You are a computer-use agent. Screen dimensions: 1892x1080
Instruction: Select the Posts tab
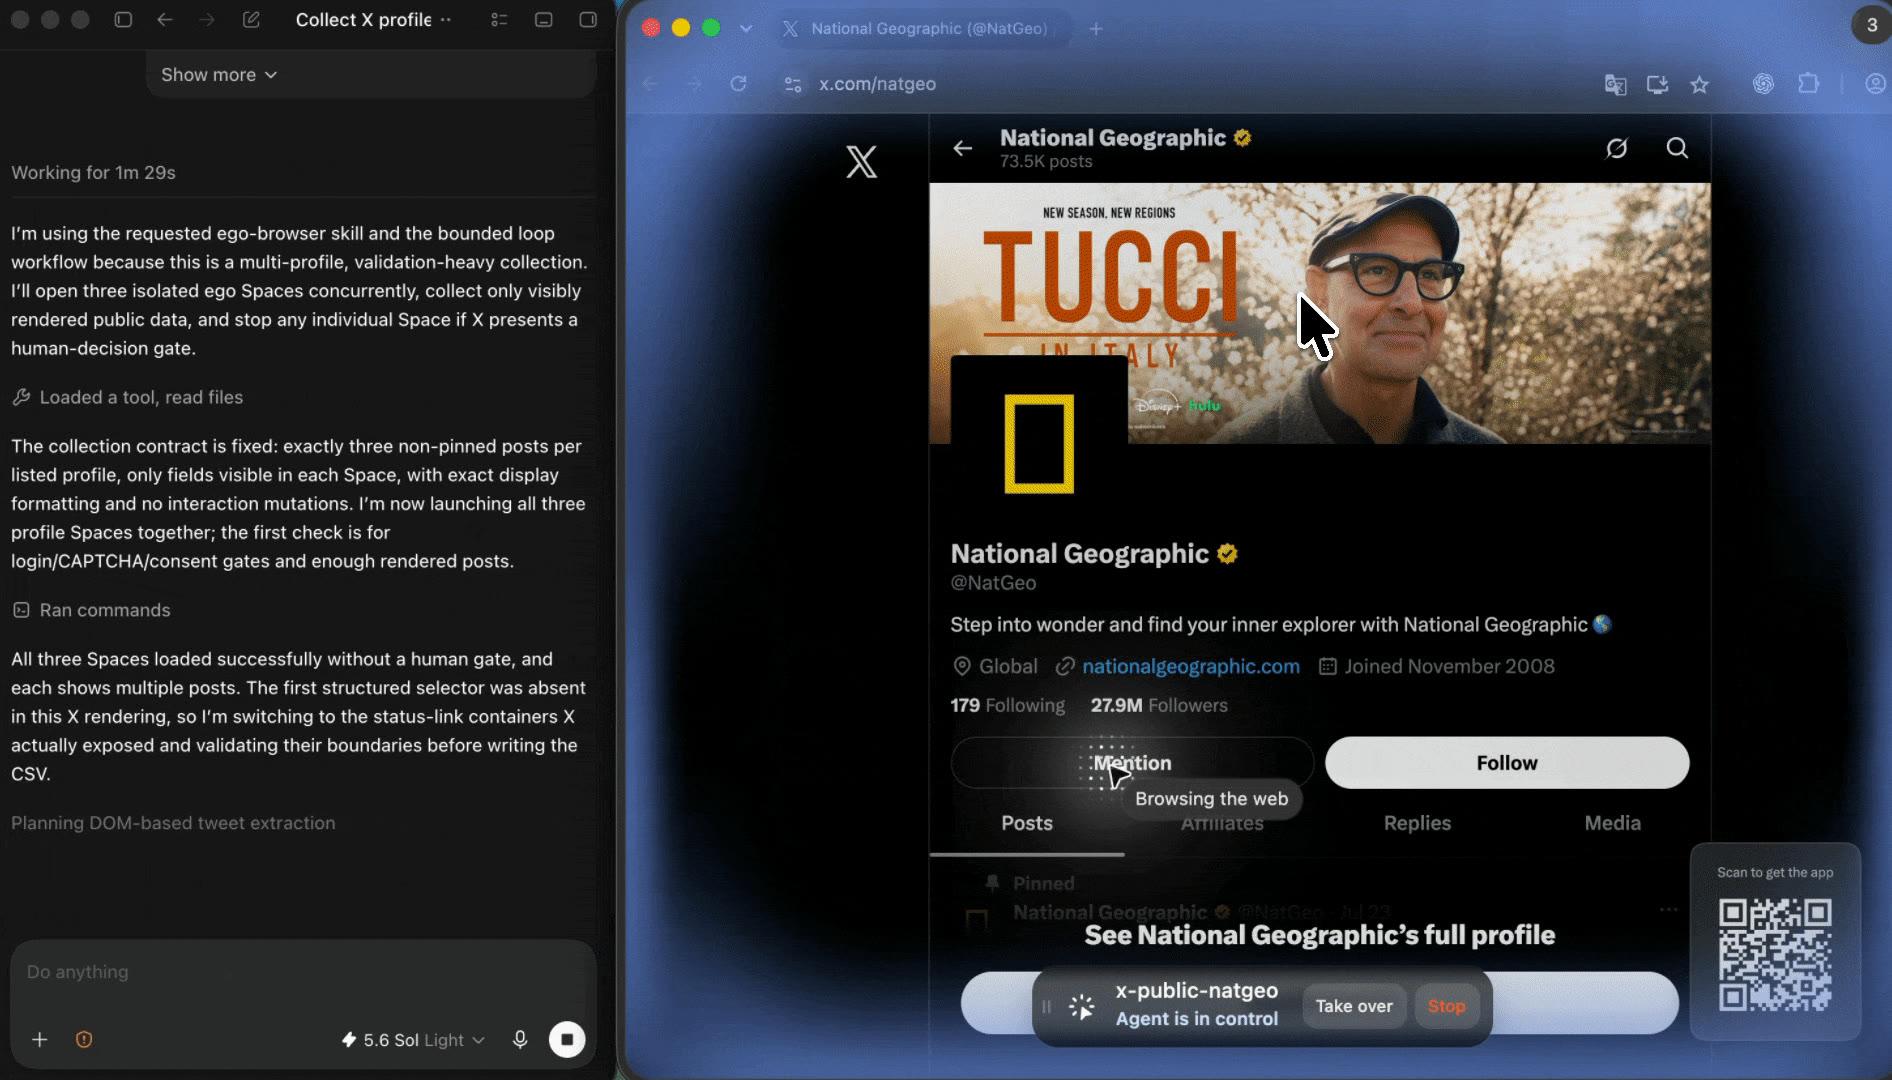coord(1027,823)
